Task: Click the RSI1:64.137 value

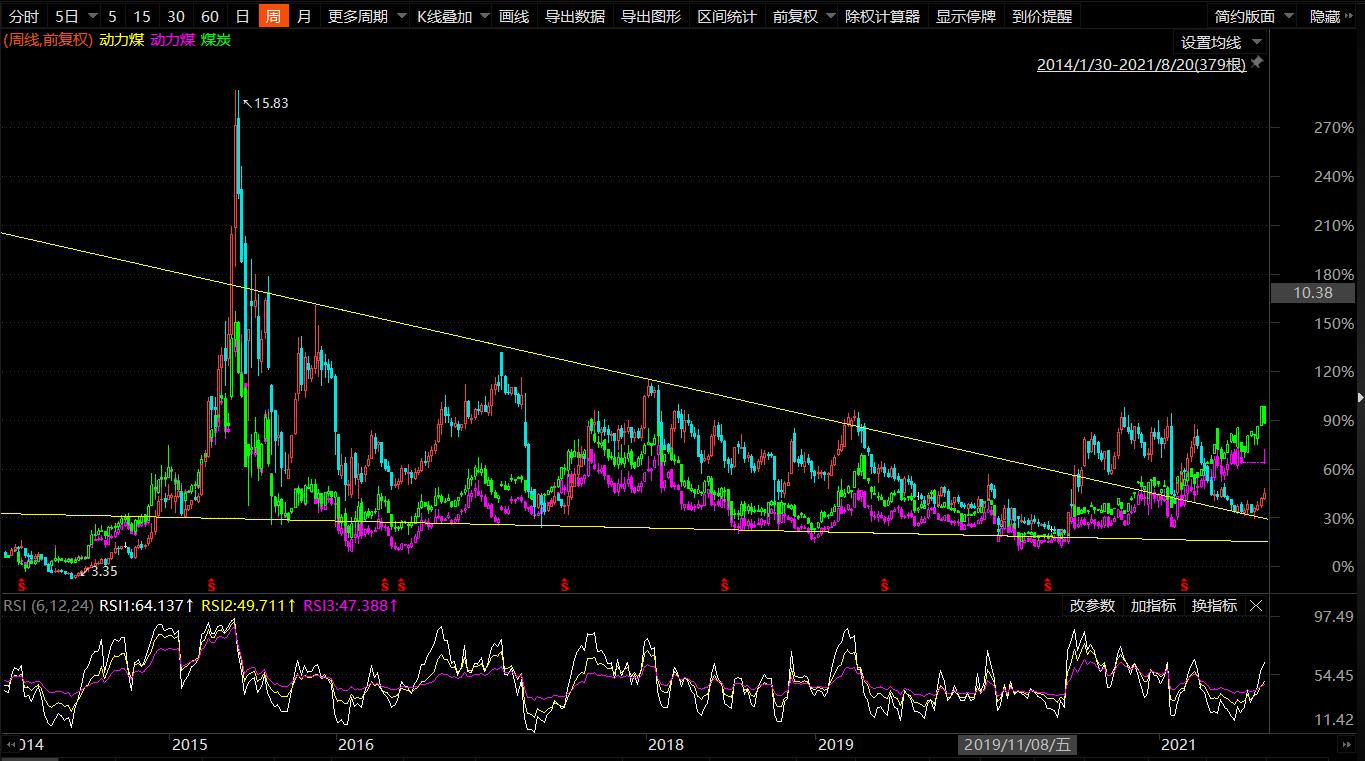Action: click(147, 606)
